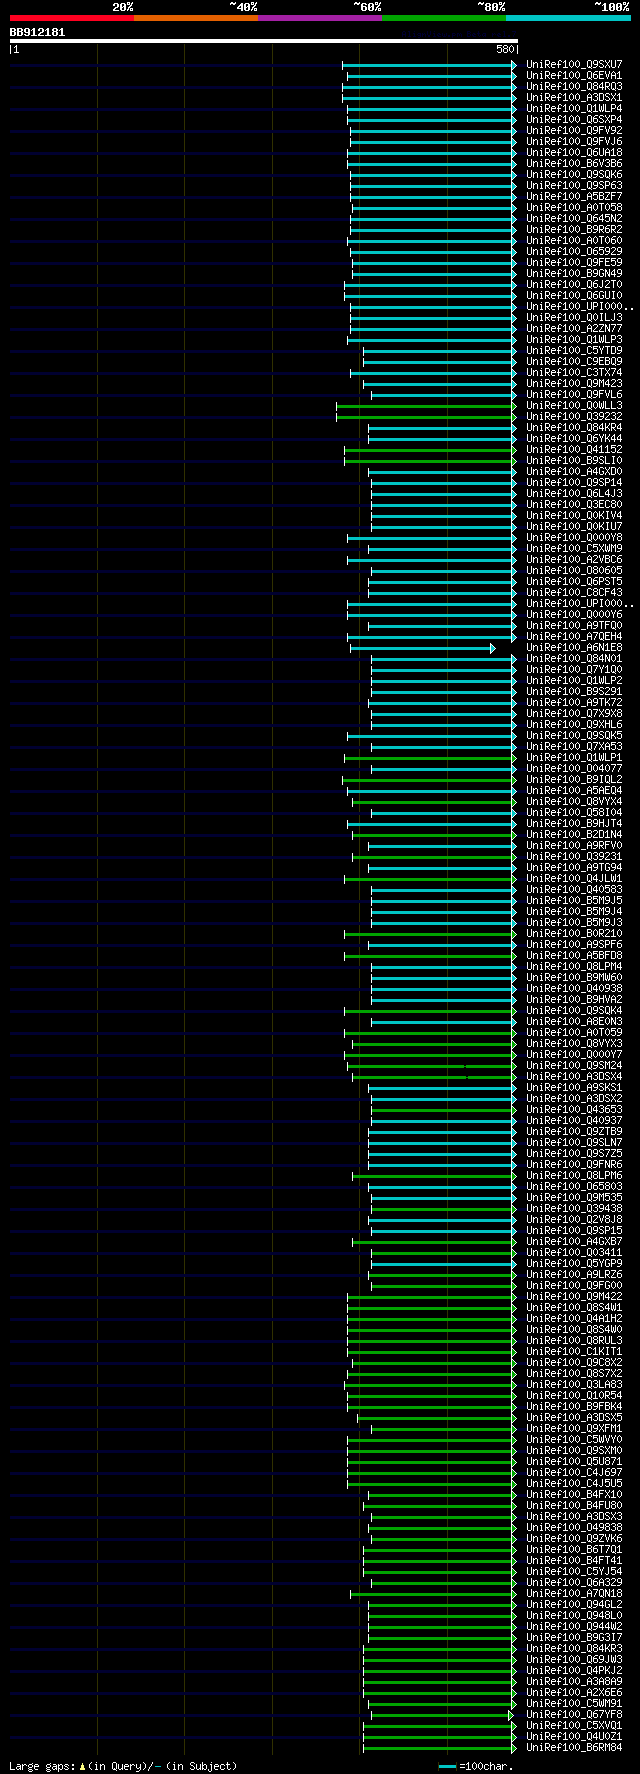Select the UniRef100_A6N1E8 label
Image resolution: width=640 pixels, height=1774 pixels.
574,647
